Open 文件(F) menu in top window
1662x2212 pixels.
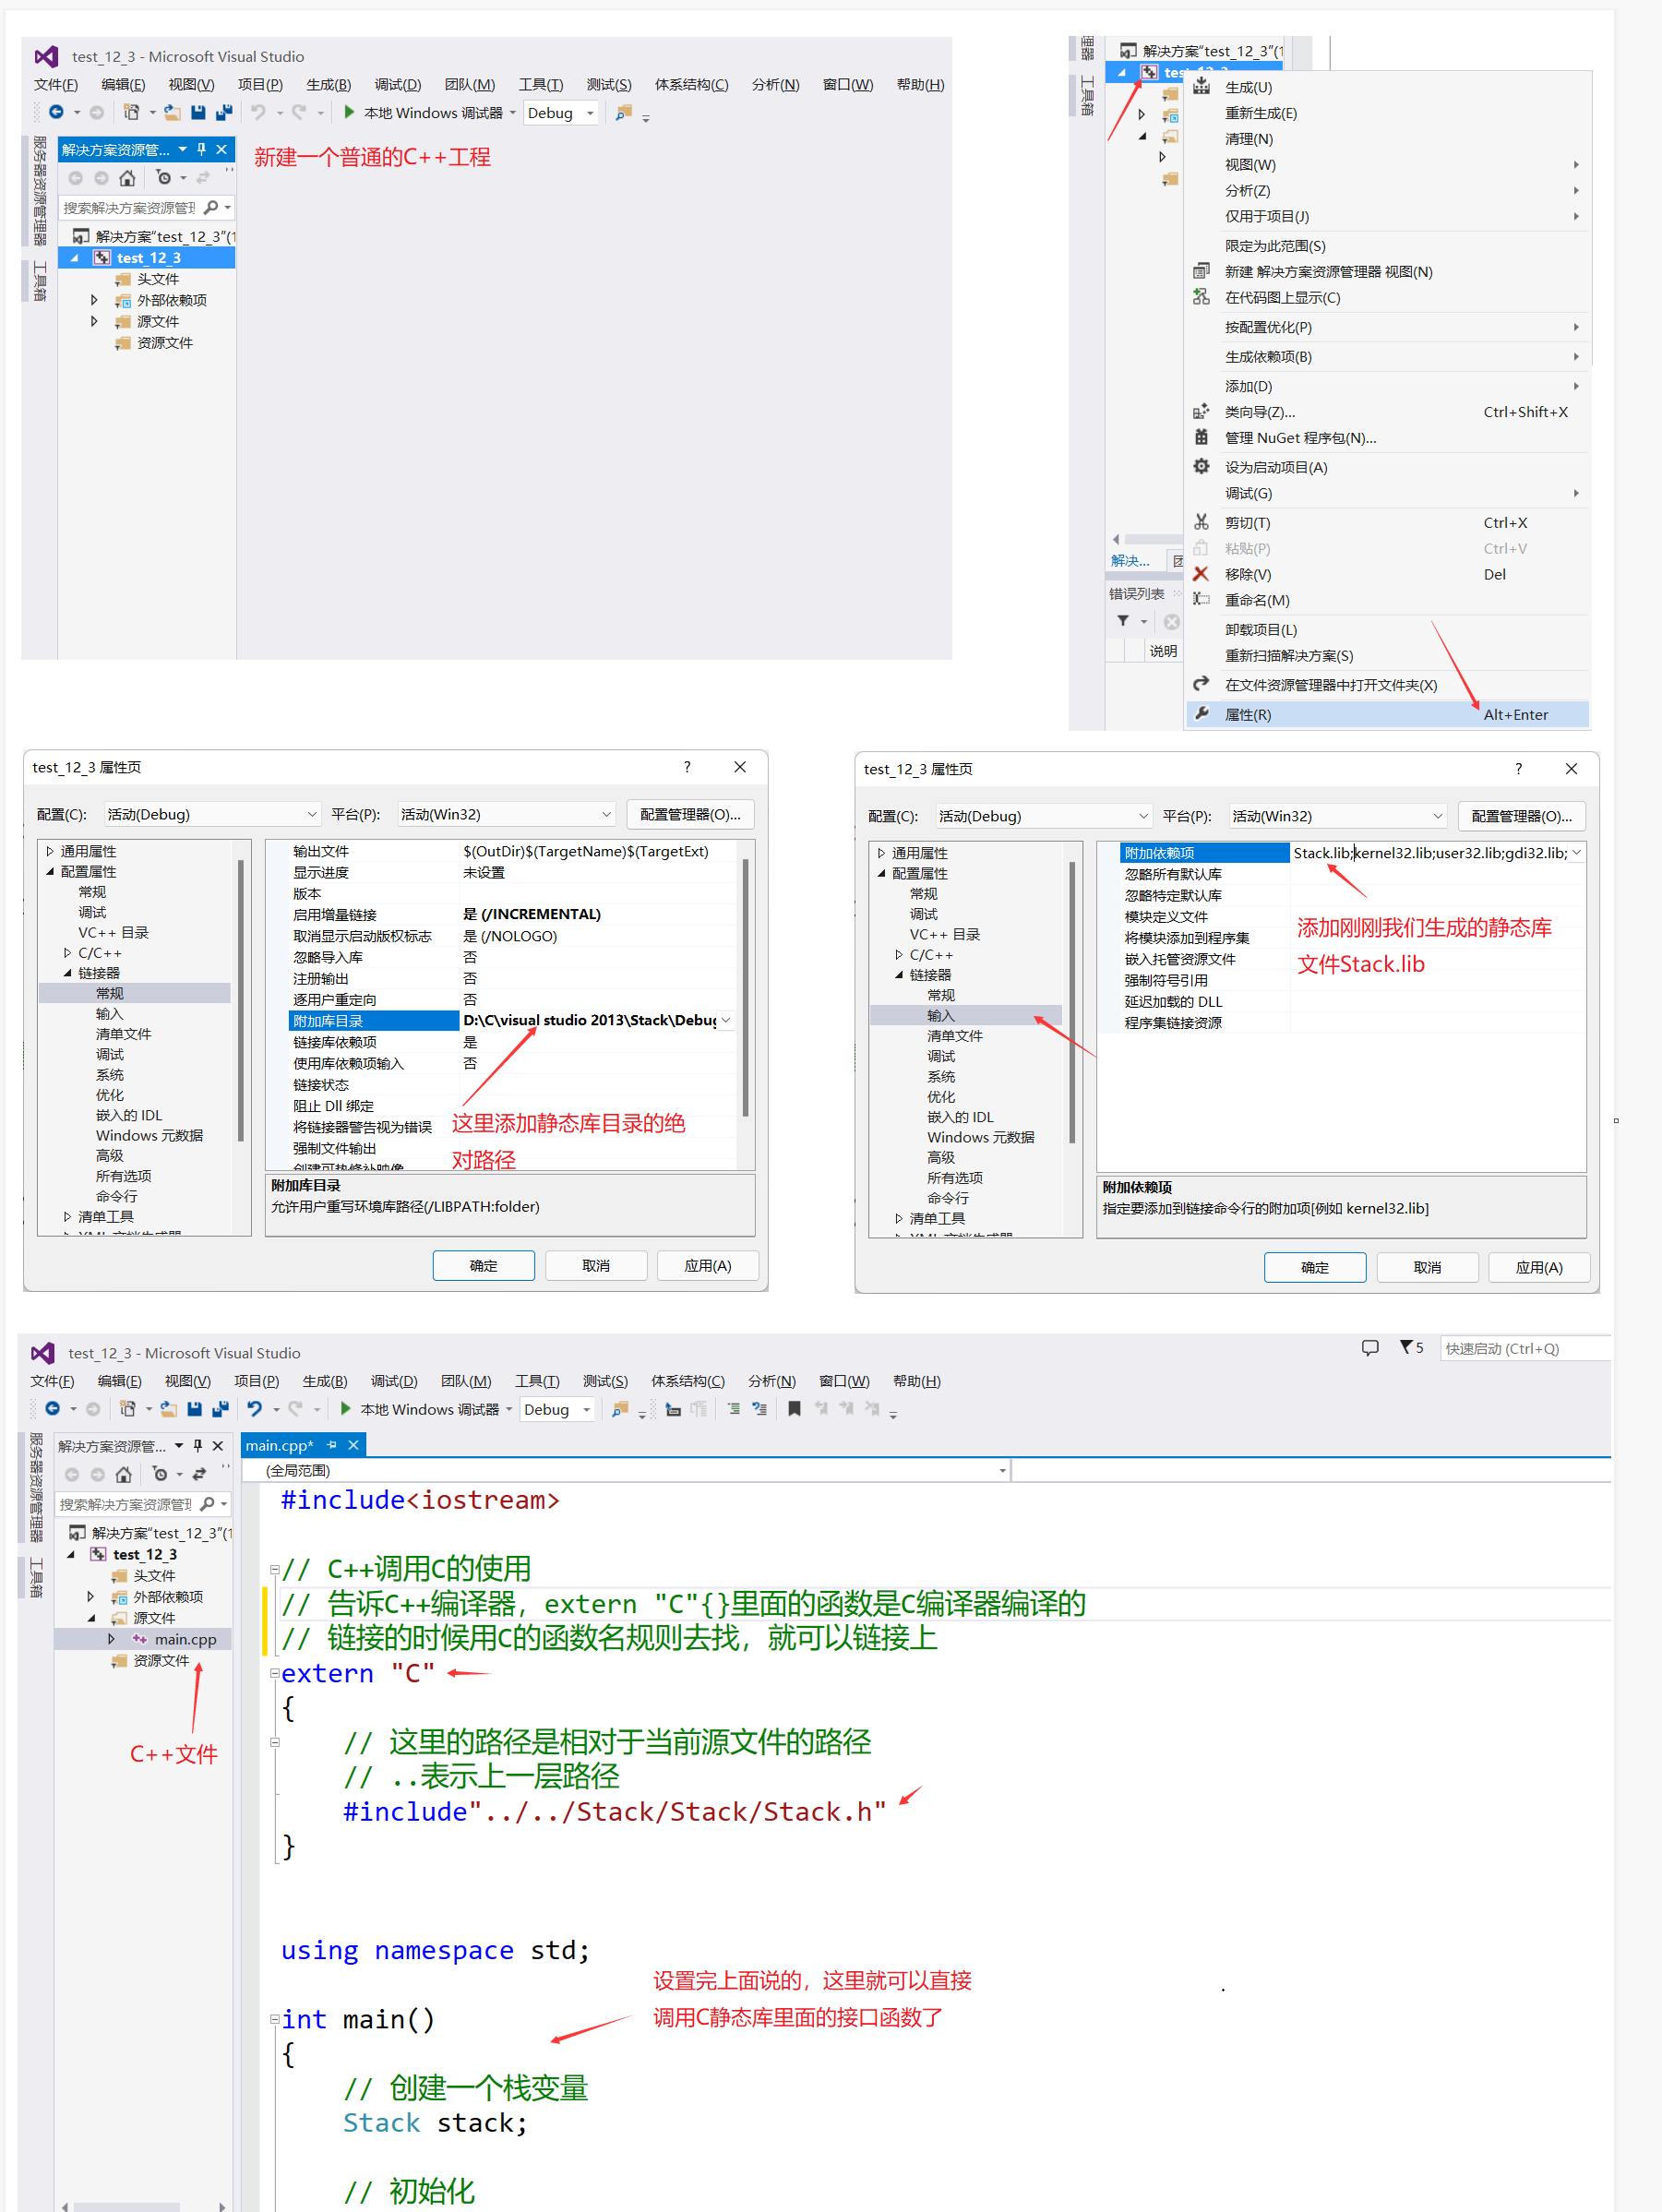point(55,84)
